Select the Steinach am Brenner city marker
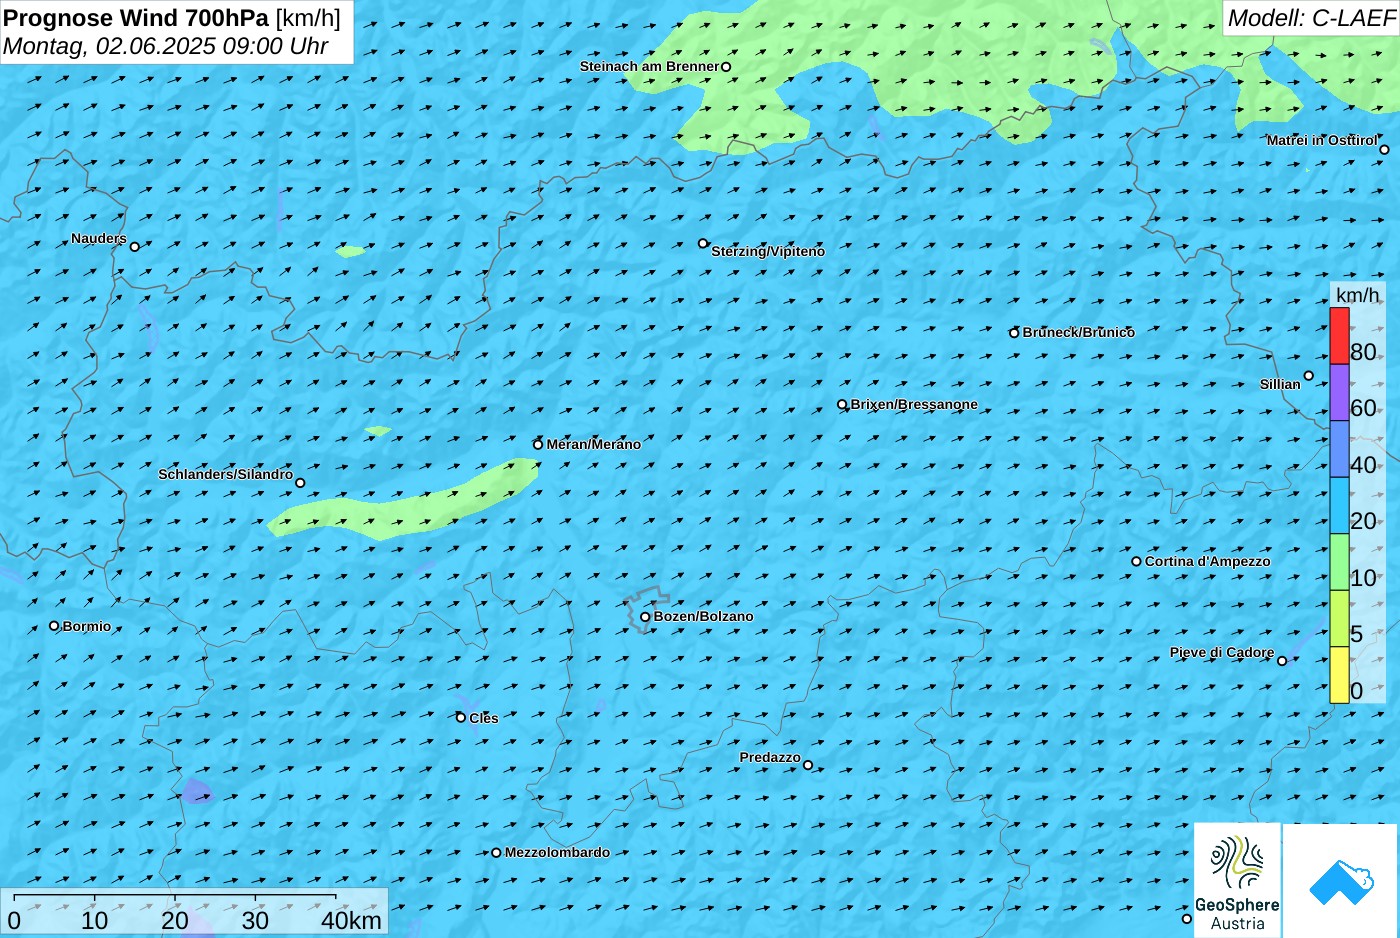1400x938 pixels. [726, 67]
